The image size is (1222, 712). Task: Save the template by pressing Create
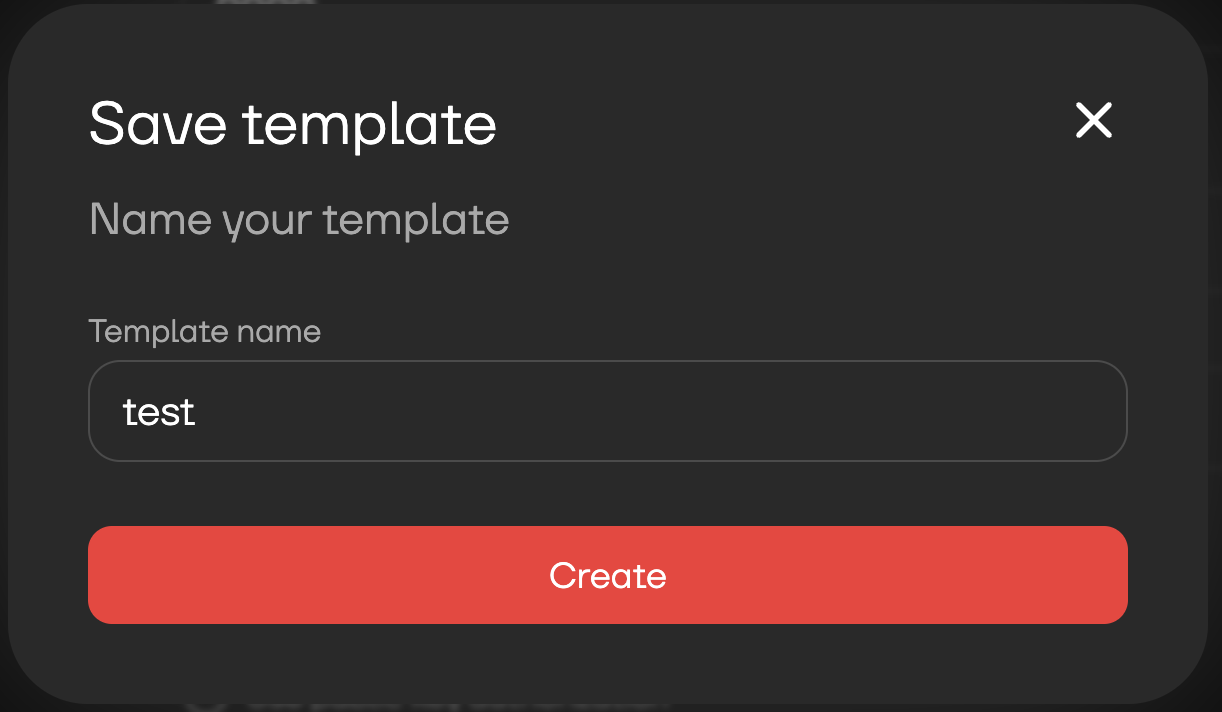point(607,575)
